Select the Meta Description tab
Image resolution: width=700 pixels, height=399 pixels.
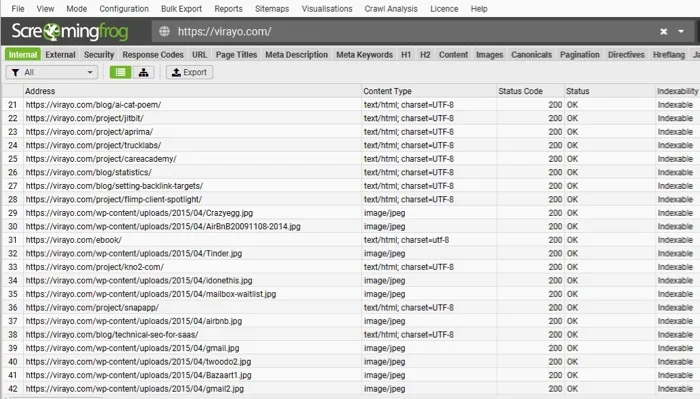[x=296, y=54]
